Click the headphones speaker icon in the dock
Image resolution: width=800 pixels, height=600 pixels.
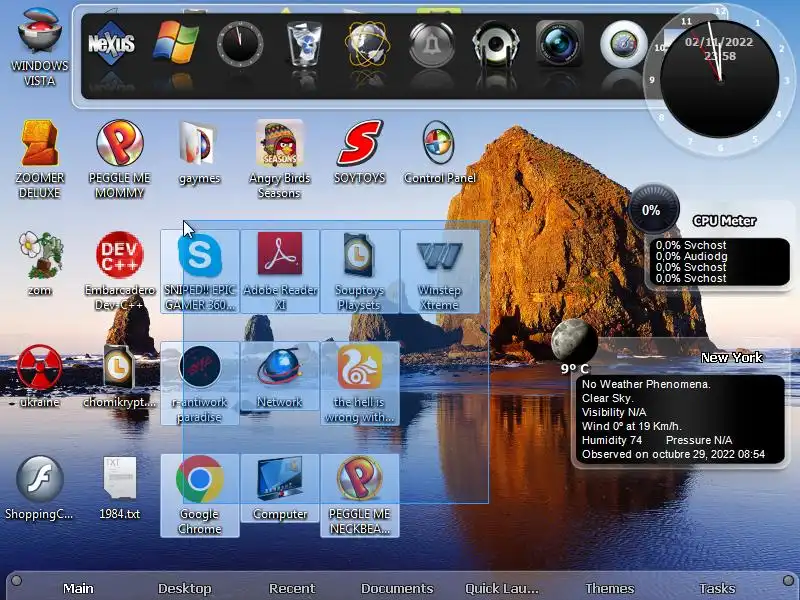click(x=495, y=44)
